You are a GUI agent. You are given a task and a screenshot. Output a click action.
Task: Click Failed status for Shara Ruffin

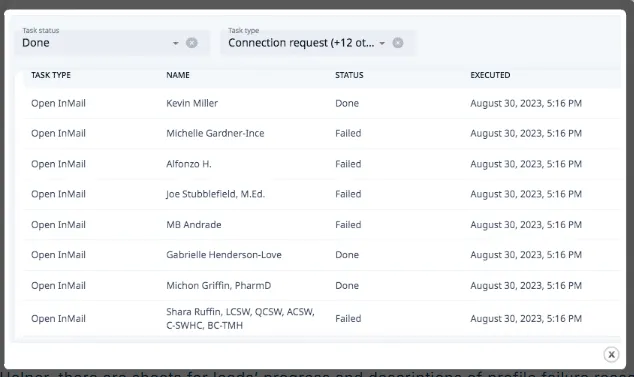pyautogui.click(x=348, y=319)
